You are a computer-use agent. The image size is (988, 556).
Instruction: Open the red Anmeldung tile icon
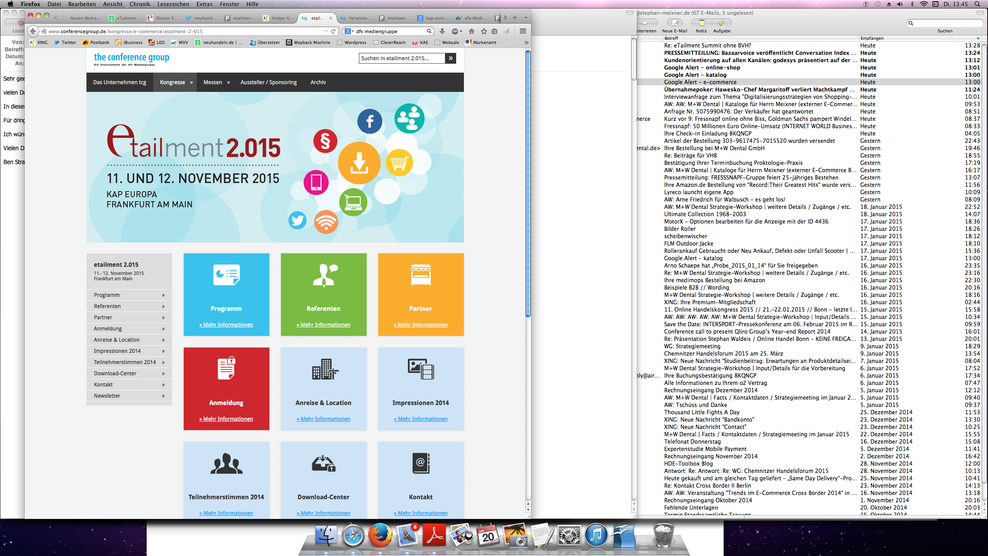pos(226,369)
